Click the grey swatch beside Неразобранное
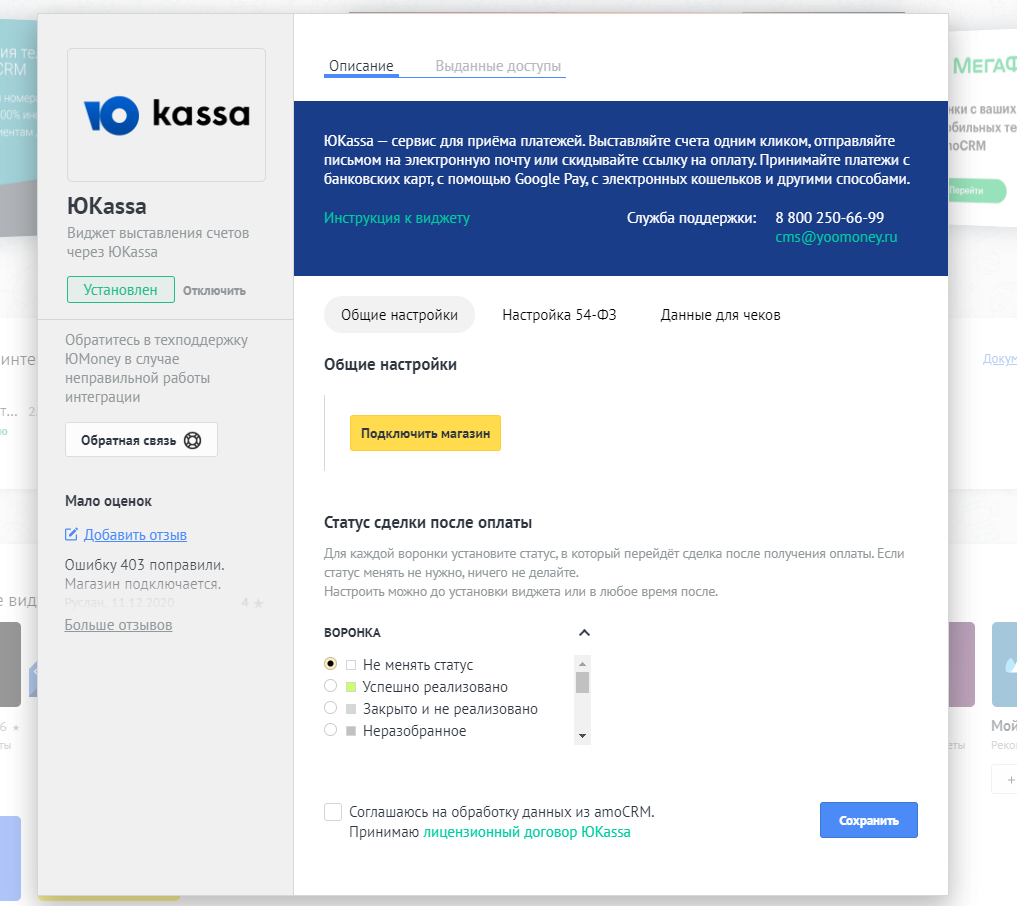The image size is (1017, 906). click(351, 731)
